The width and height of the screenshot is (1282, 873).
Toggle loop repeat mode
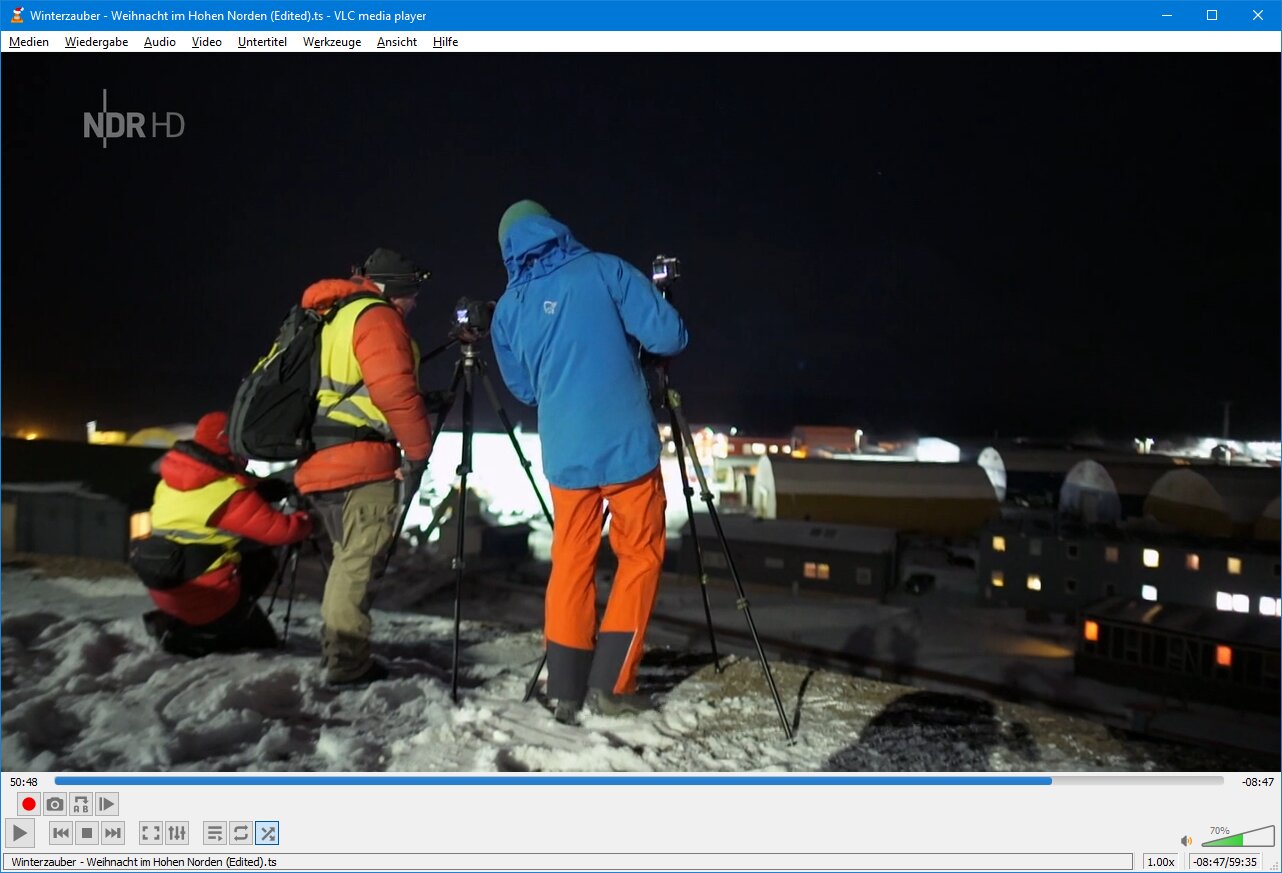click(241, 833)
